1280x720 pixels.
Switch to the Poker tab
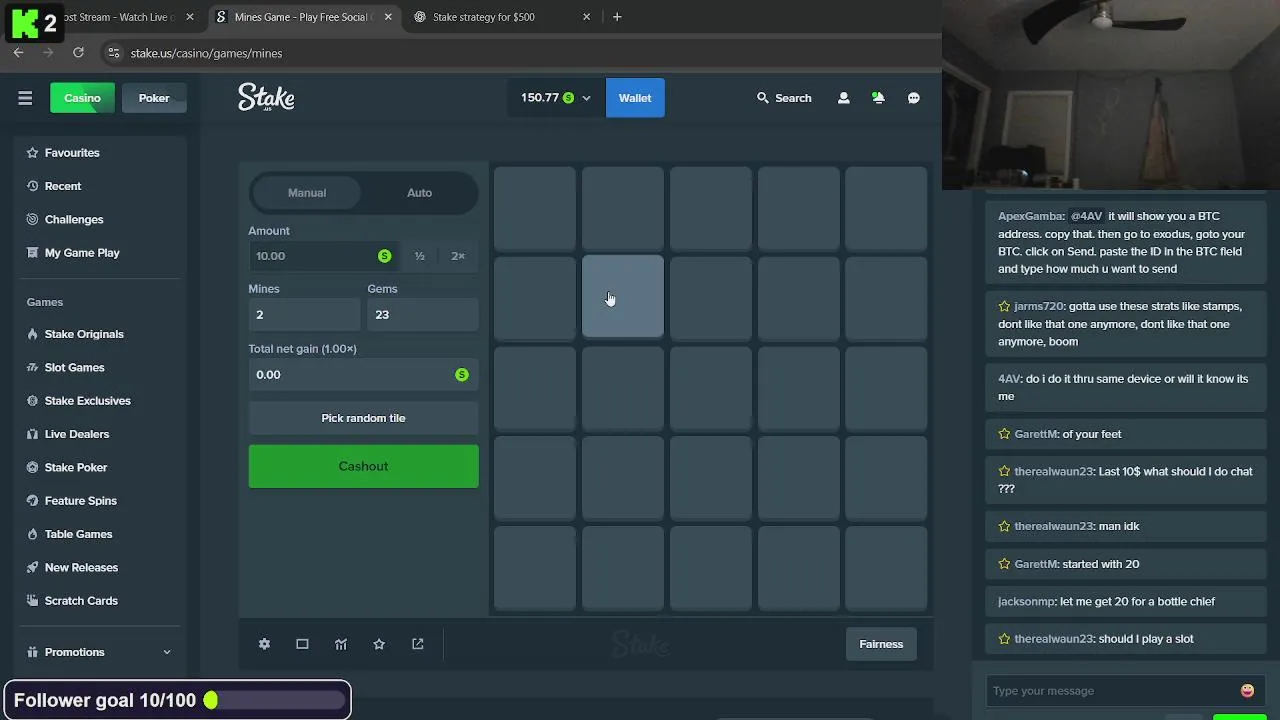154,98
